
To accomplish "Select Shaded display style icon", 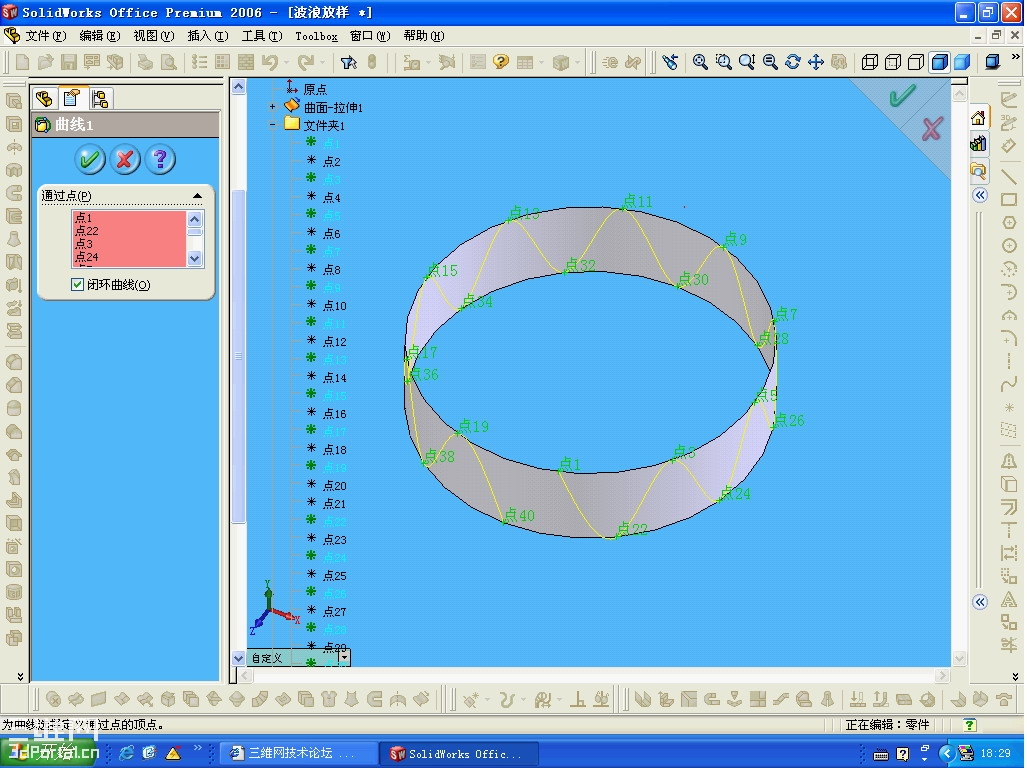I will (x=962, y=62).
